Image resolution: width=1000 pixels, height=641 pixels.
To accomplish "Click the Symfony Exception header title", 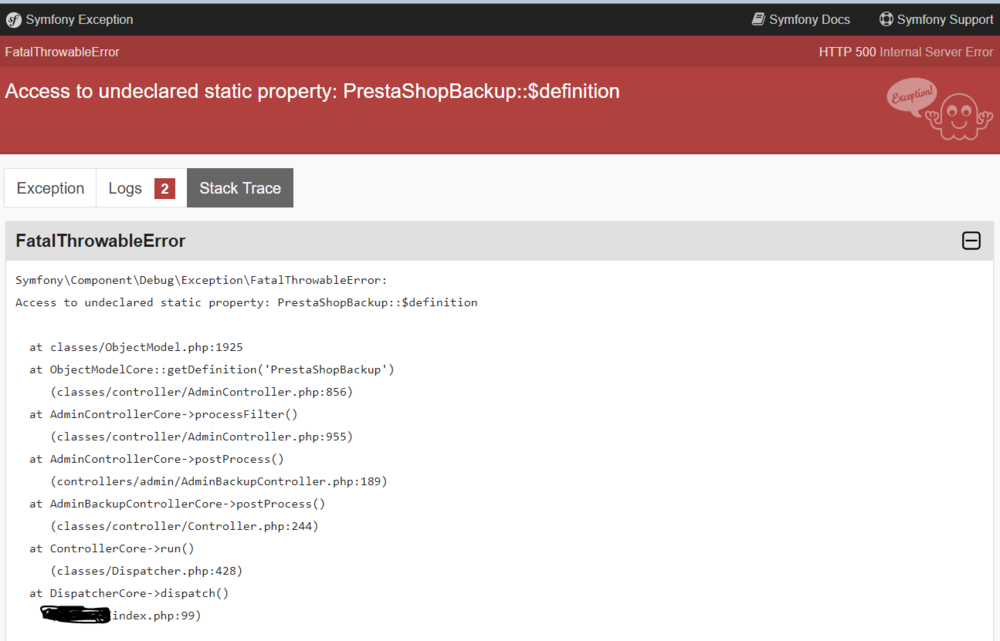I will [79, 19].
